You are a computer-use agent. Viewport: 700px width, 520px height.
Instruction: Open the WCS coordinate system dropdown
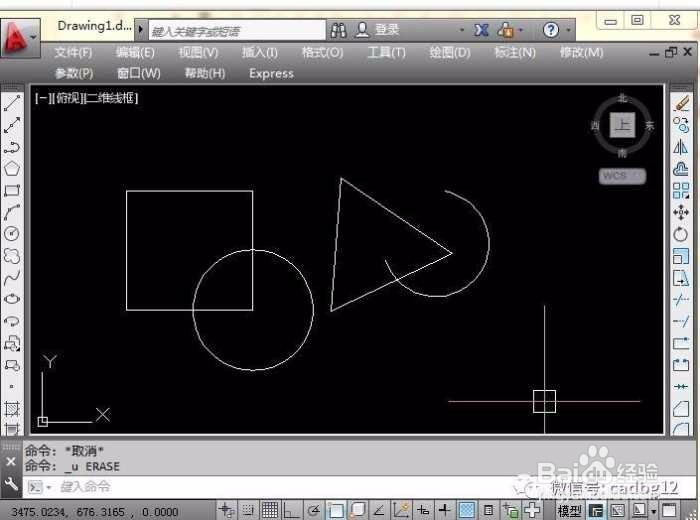pos(622,175)
